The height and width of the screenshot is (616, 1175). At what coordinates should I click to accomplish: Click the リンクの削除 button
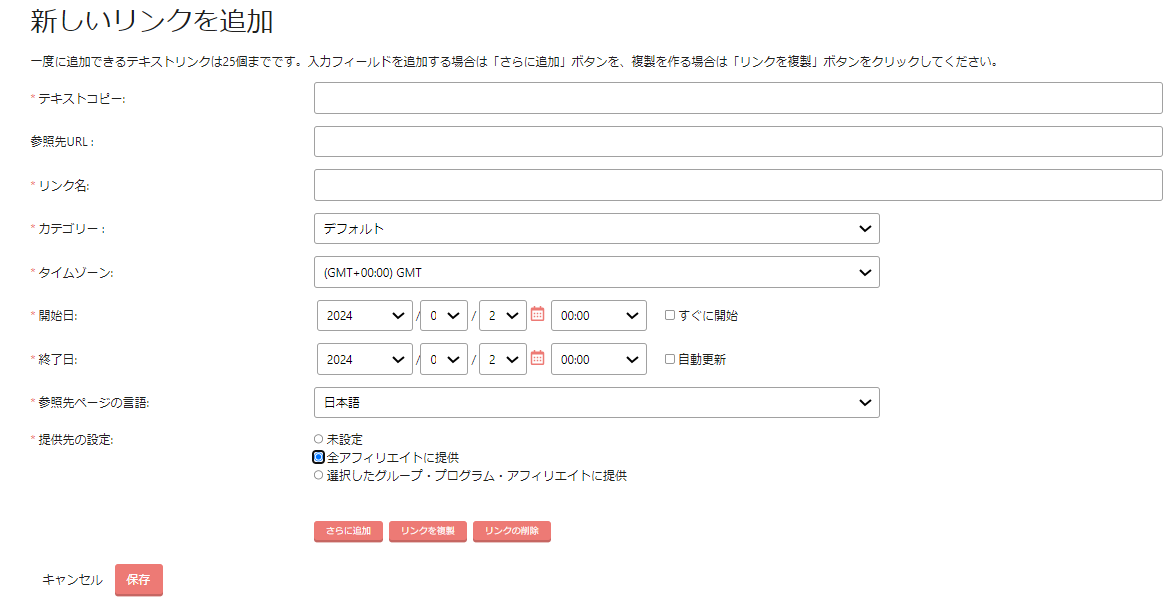click(512, 531)
